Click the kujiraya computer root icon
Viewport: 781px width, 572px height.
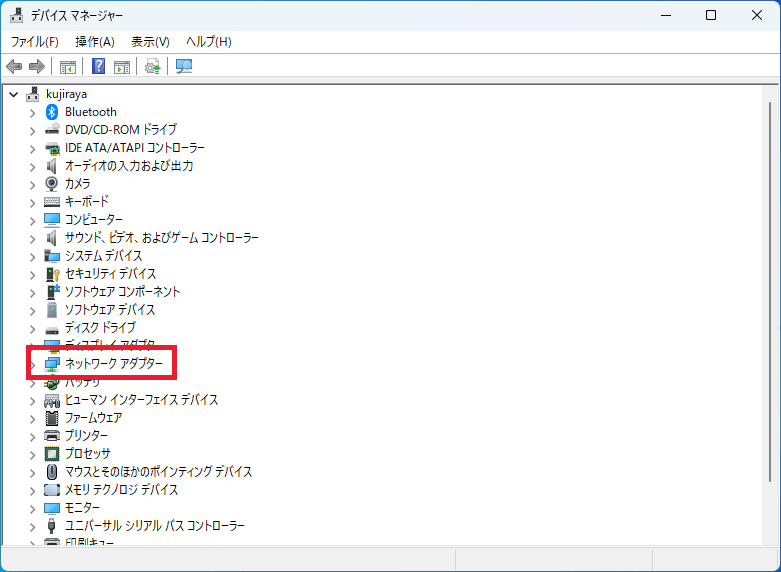(x=33, y=94)
